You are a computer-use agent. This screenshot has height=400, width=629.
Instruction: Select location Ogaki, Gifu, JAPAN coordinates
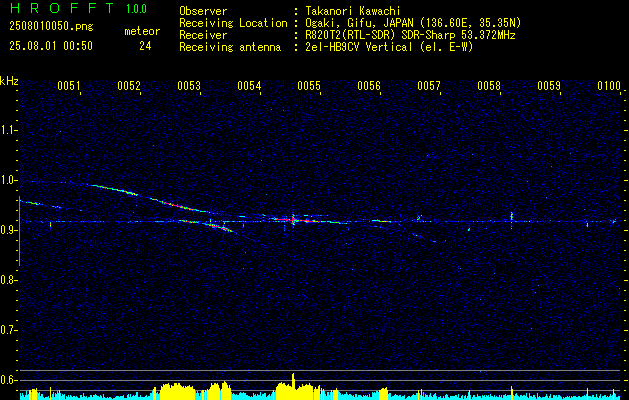[413, 23]
